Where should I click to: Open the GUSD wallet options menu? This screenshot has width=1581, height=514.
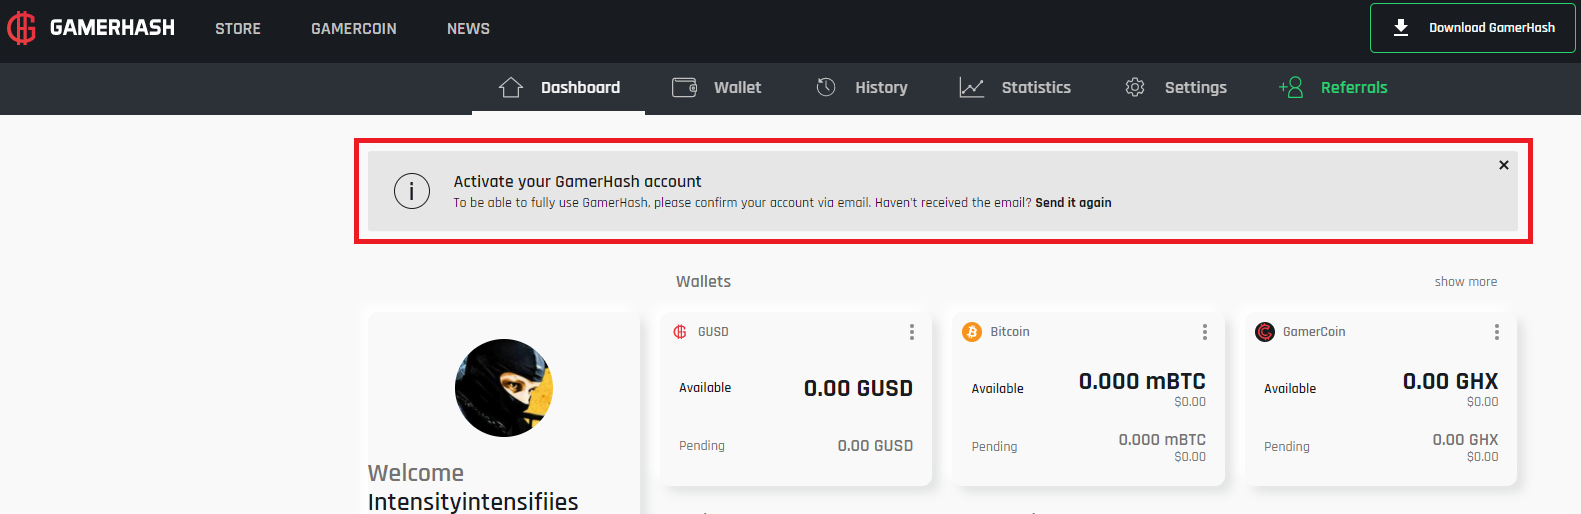point(912,332)
